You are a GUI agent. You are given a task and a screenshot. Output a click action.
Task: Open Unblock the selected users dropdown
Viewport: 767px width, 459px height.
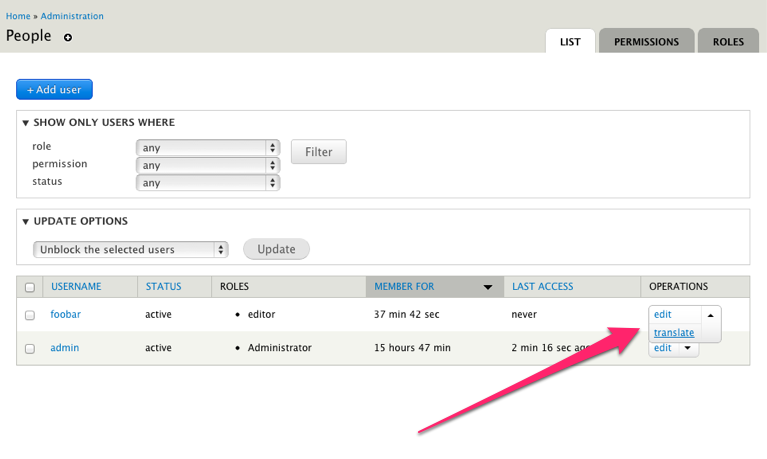coord(131,250)
